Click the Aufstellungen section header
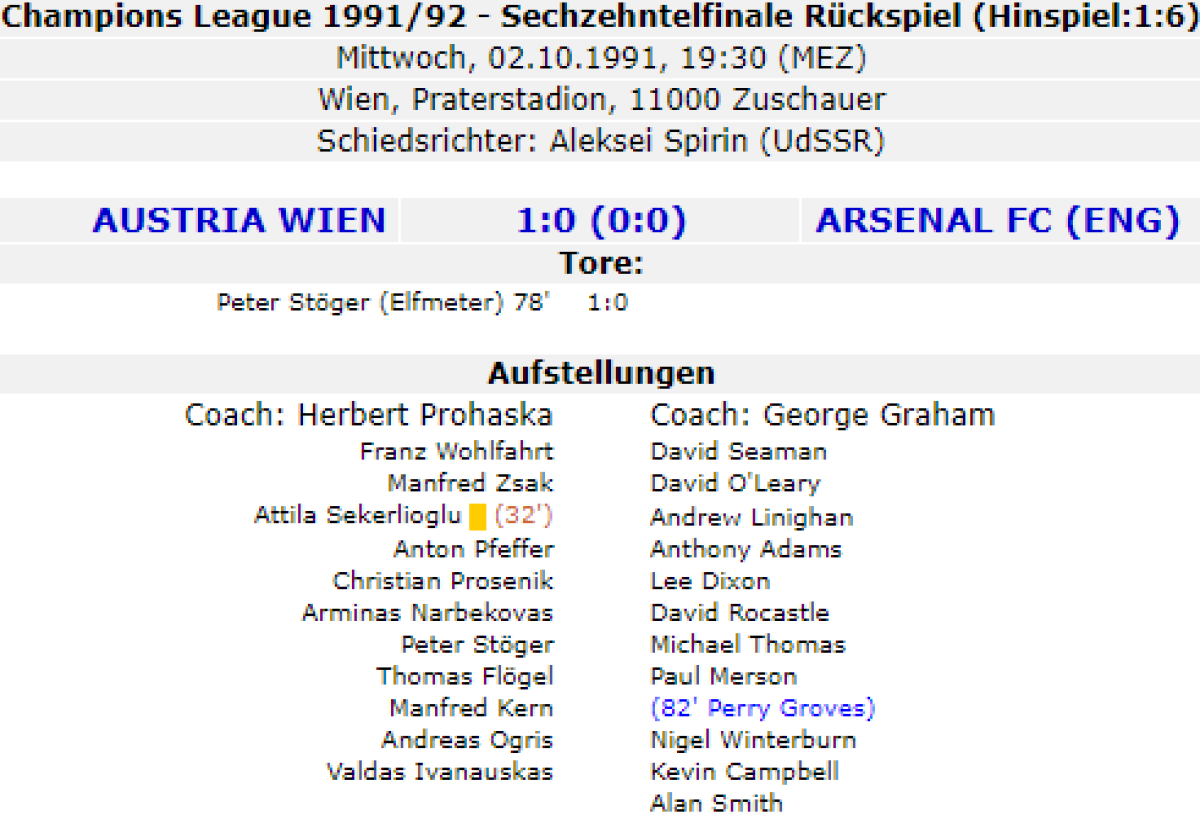The image size is (1200, 819). (601, 374)
